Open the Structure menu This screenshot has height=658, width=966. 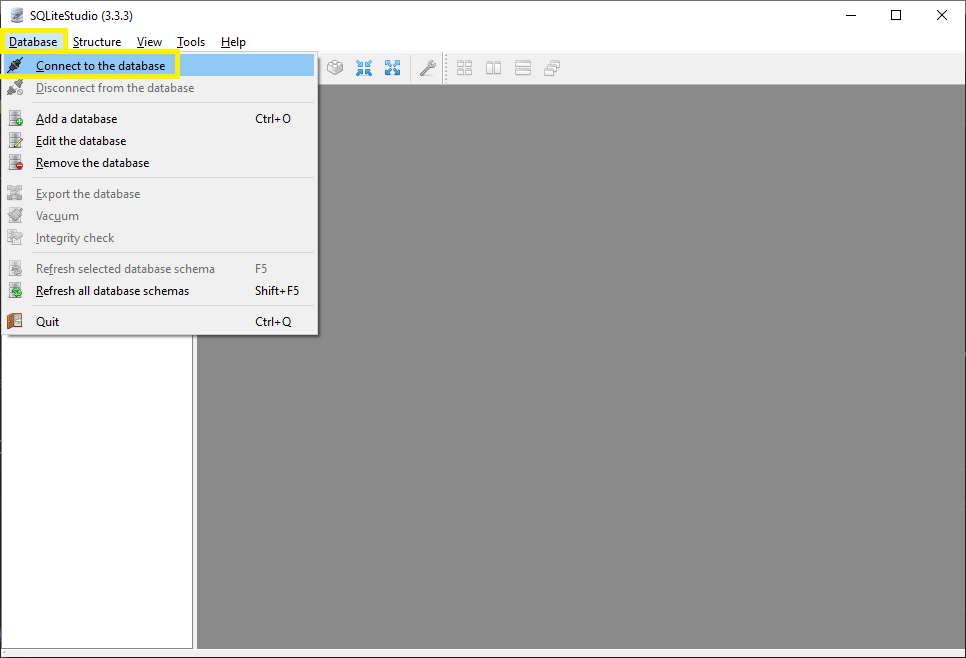[97, 42]
